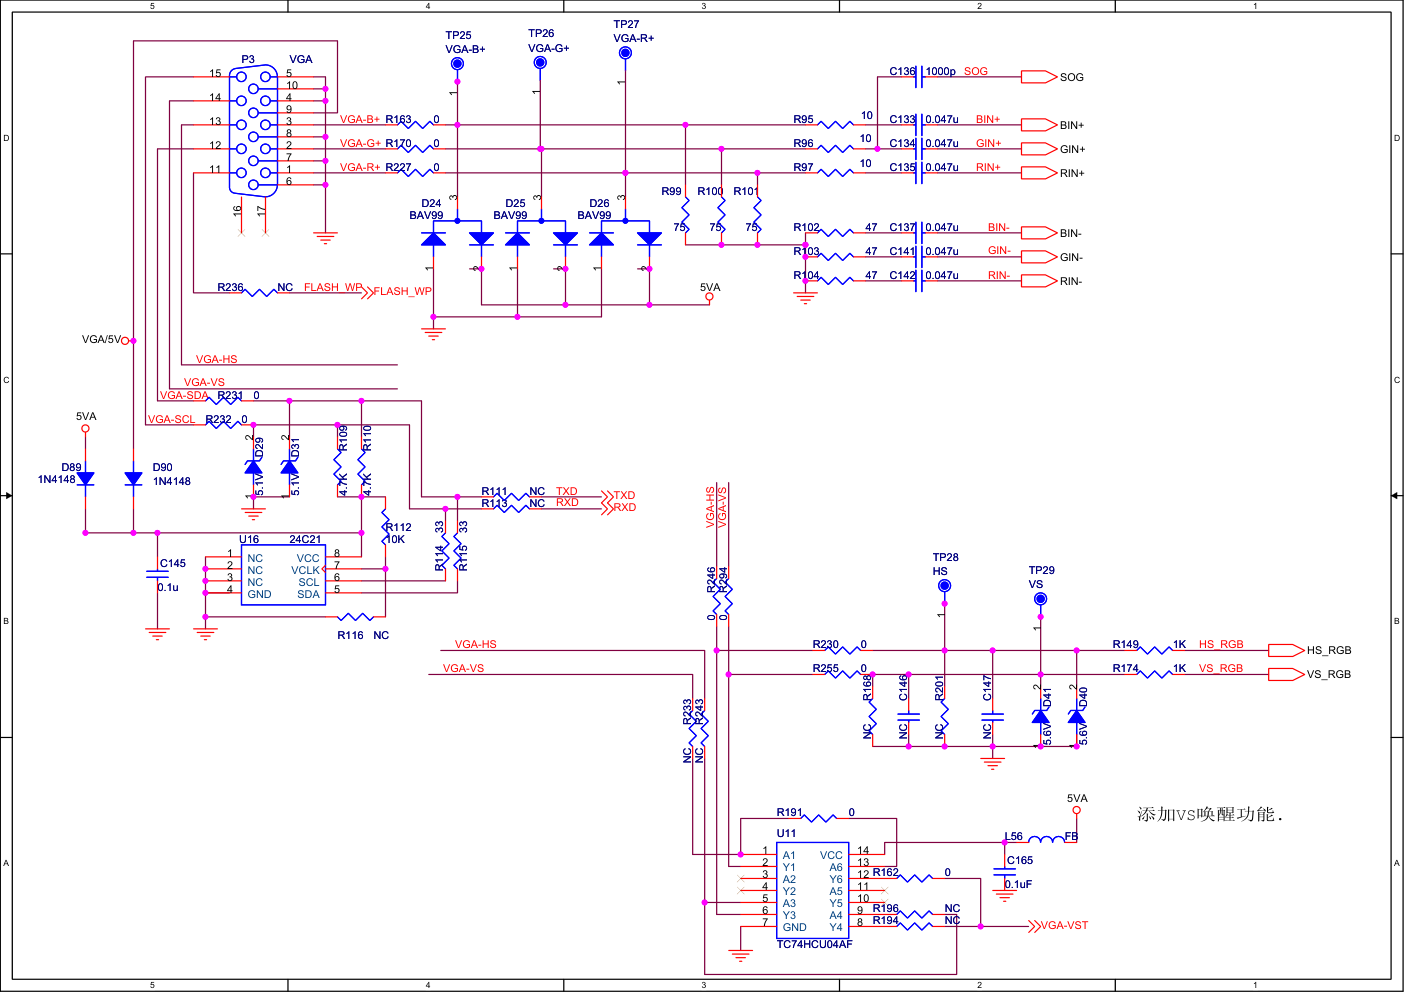Click the VGA/5V power node circle
The image size is (1404, 992).
(x=125, y=341)
